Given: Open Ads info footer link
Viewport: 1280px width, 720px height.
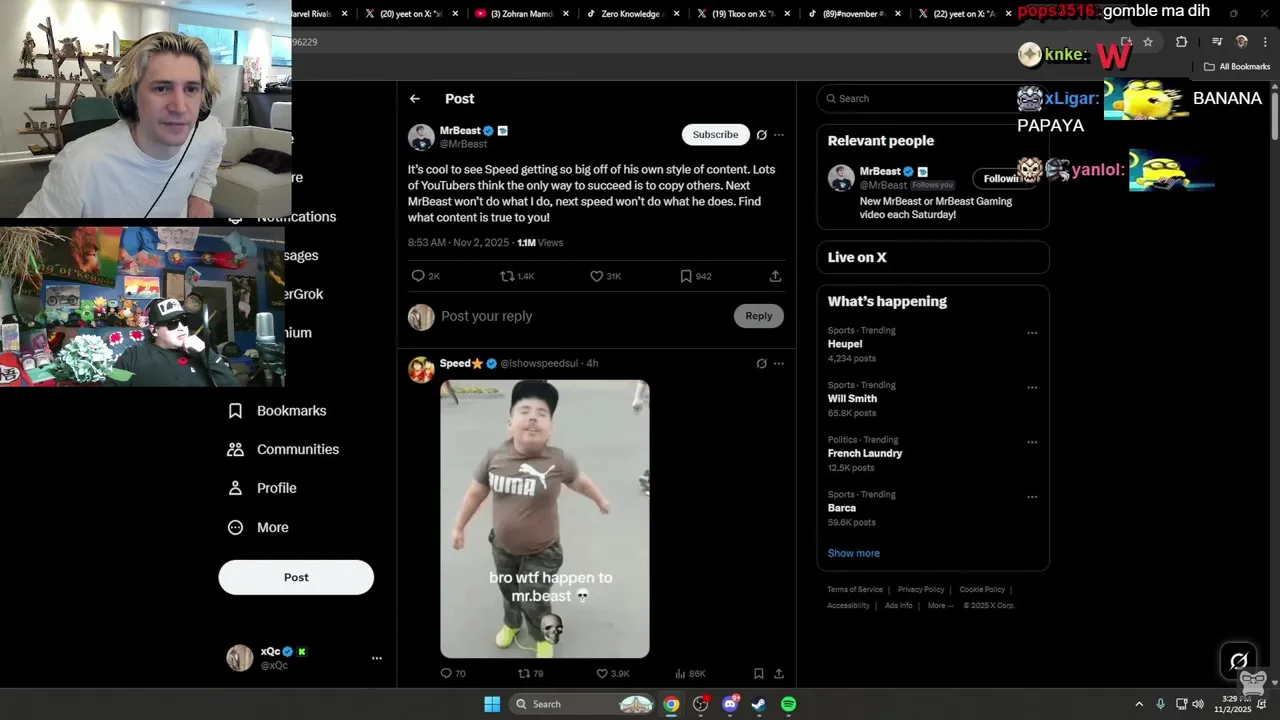Looking at the screenshot, I should pyautogui.click(x=899, y=605).
